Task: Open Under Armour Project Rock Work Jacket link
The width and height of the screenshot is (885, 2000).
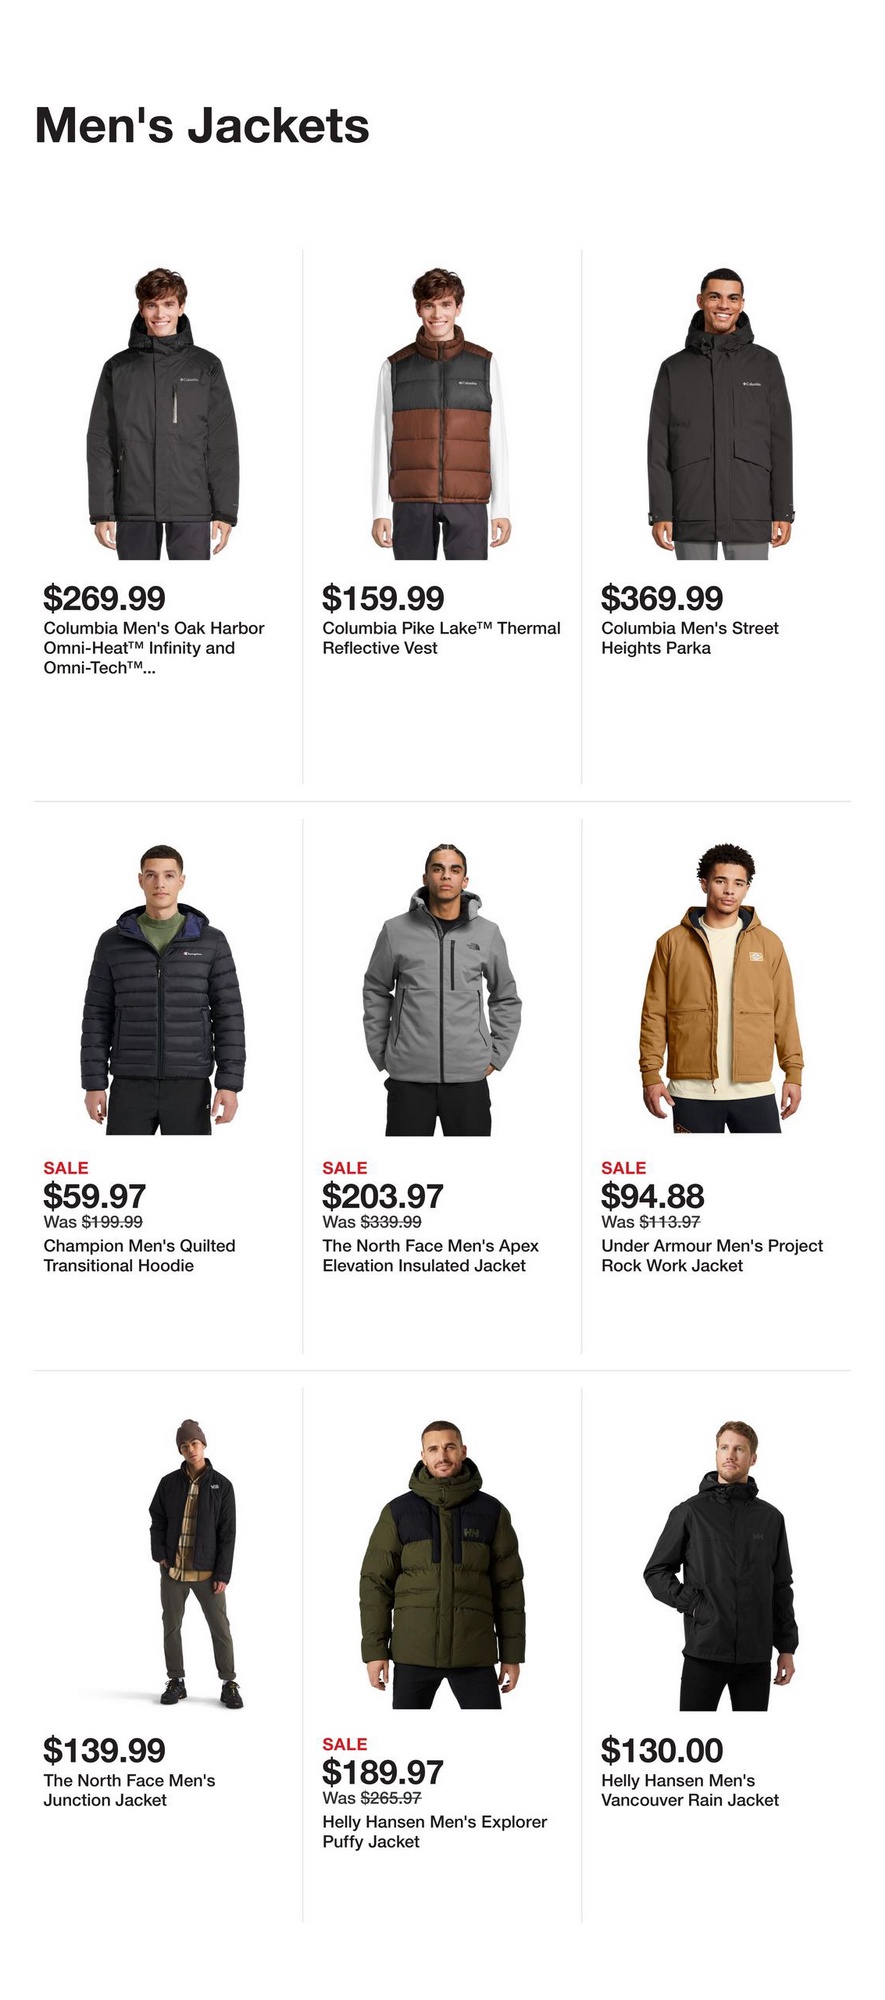Action: click(x=712, y=1256)
